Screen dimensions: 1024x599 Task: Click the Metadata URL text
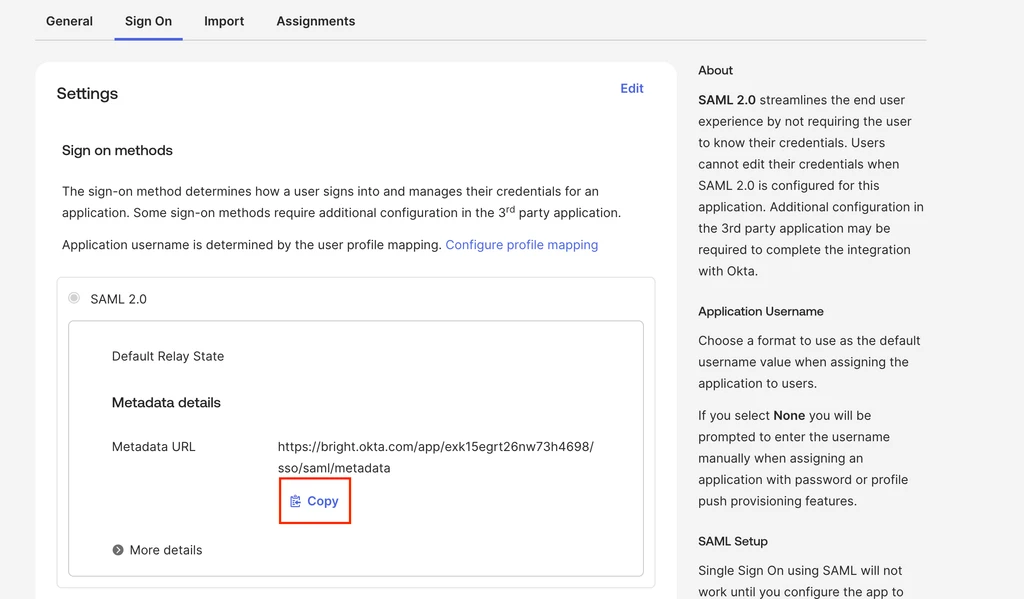click(x=436, y=457)
